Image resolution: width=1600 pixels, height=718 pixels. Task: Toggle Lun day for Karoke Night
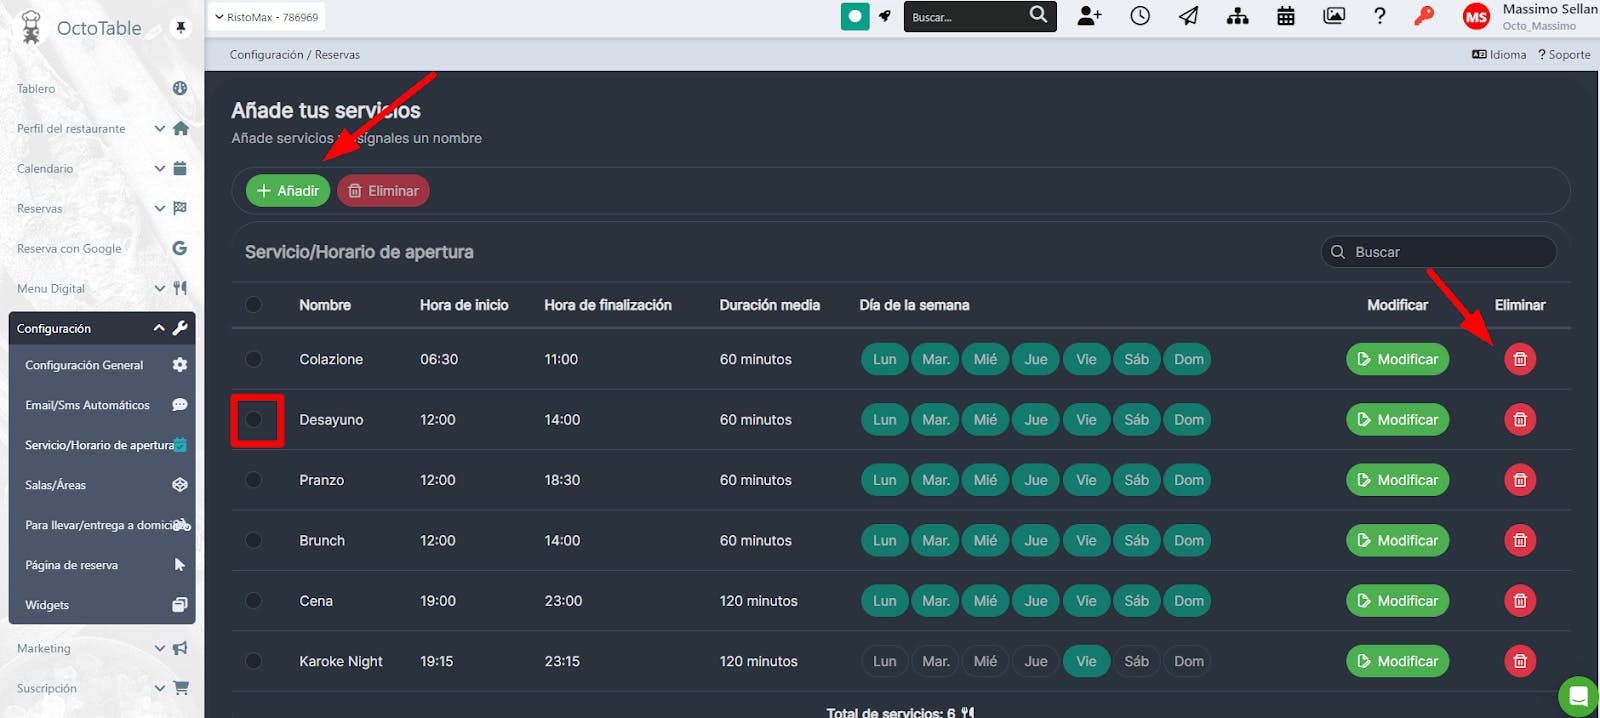(x=885, y=661)
